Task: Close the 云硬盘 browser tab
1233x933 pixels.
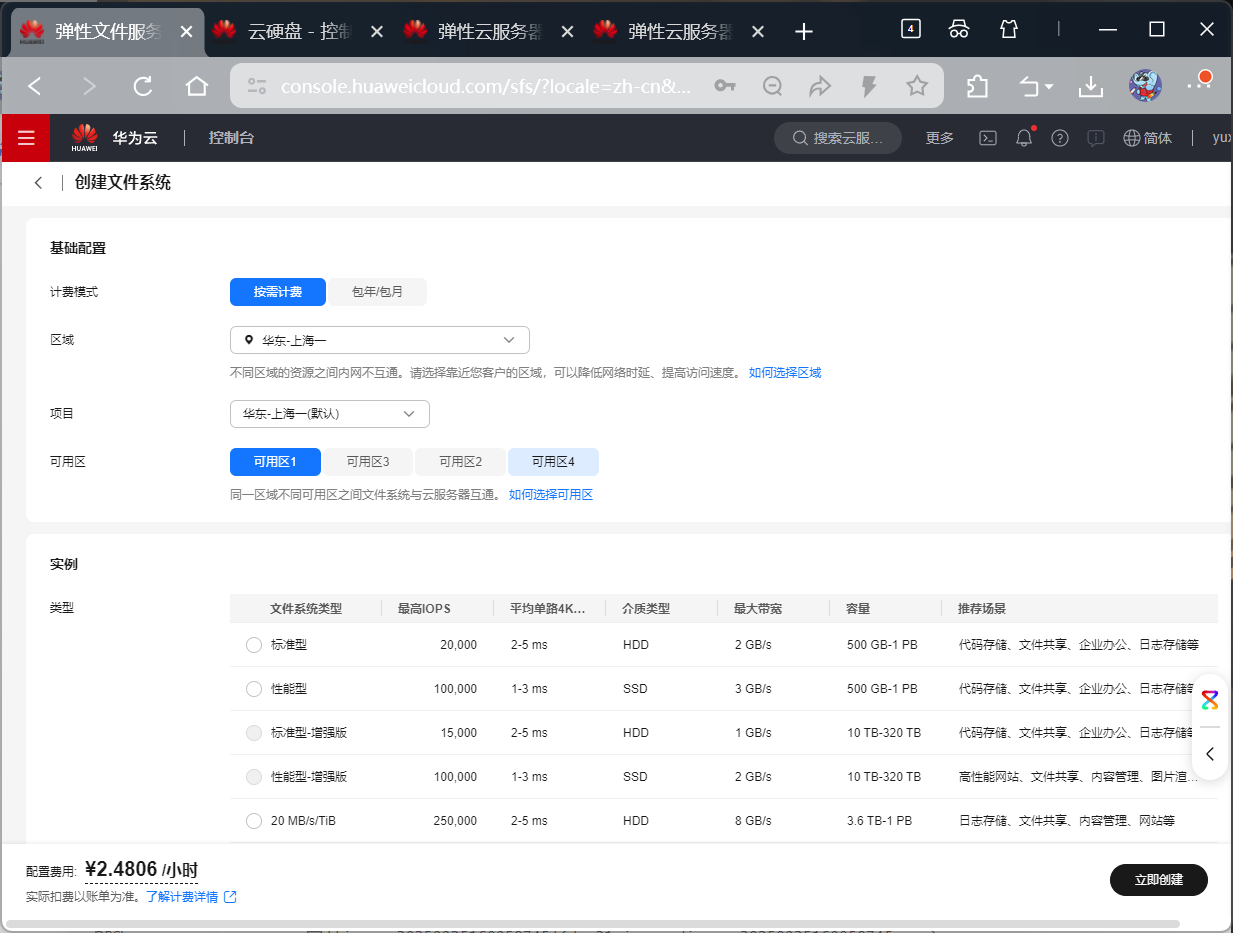Action: (x=377, y=32)
